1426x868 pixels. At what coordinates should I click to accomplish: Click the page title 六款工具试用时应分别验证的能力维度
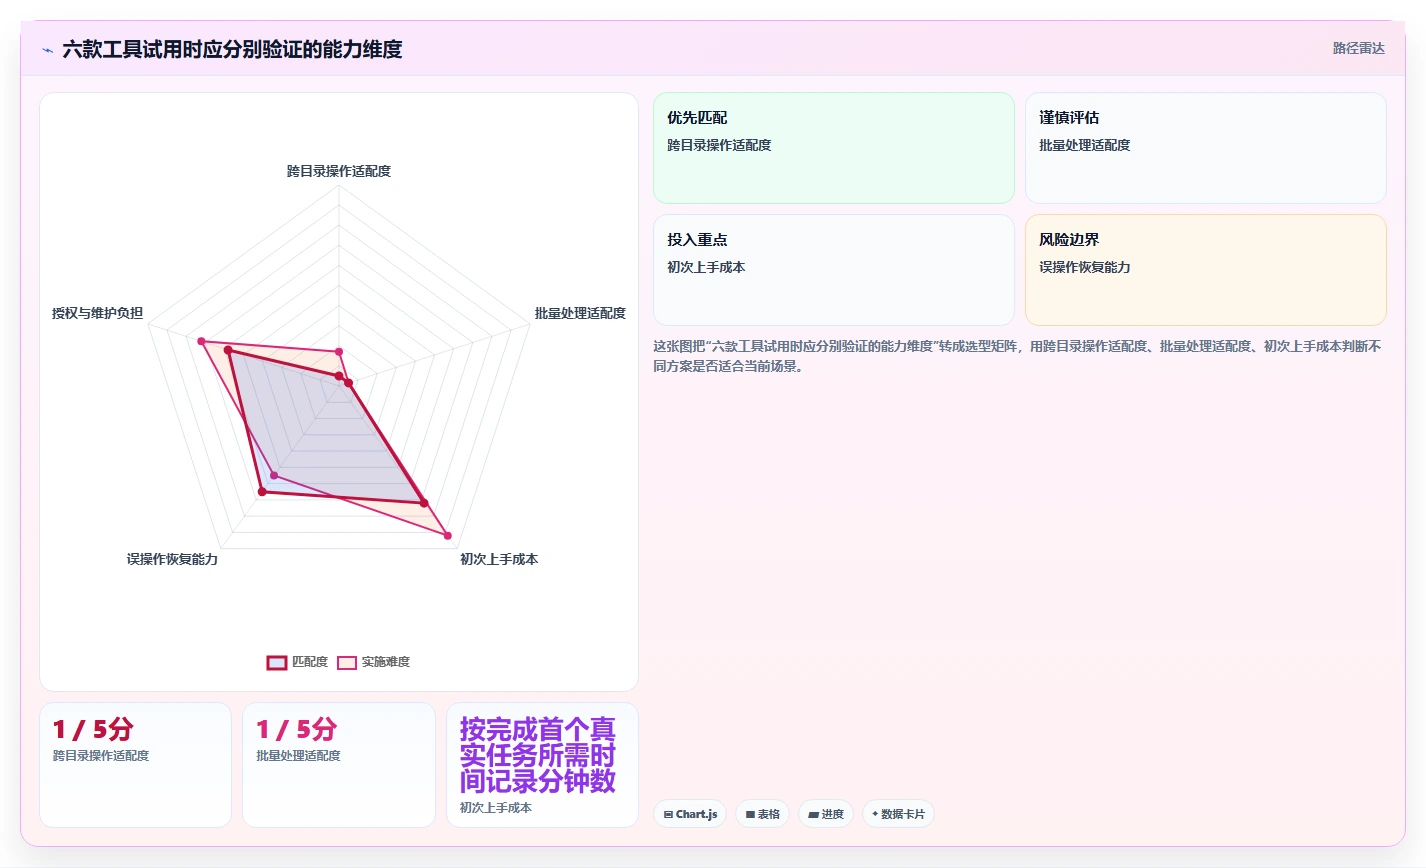232,49
